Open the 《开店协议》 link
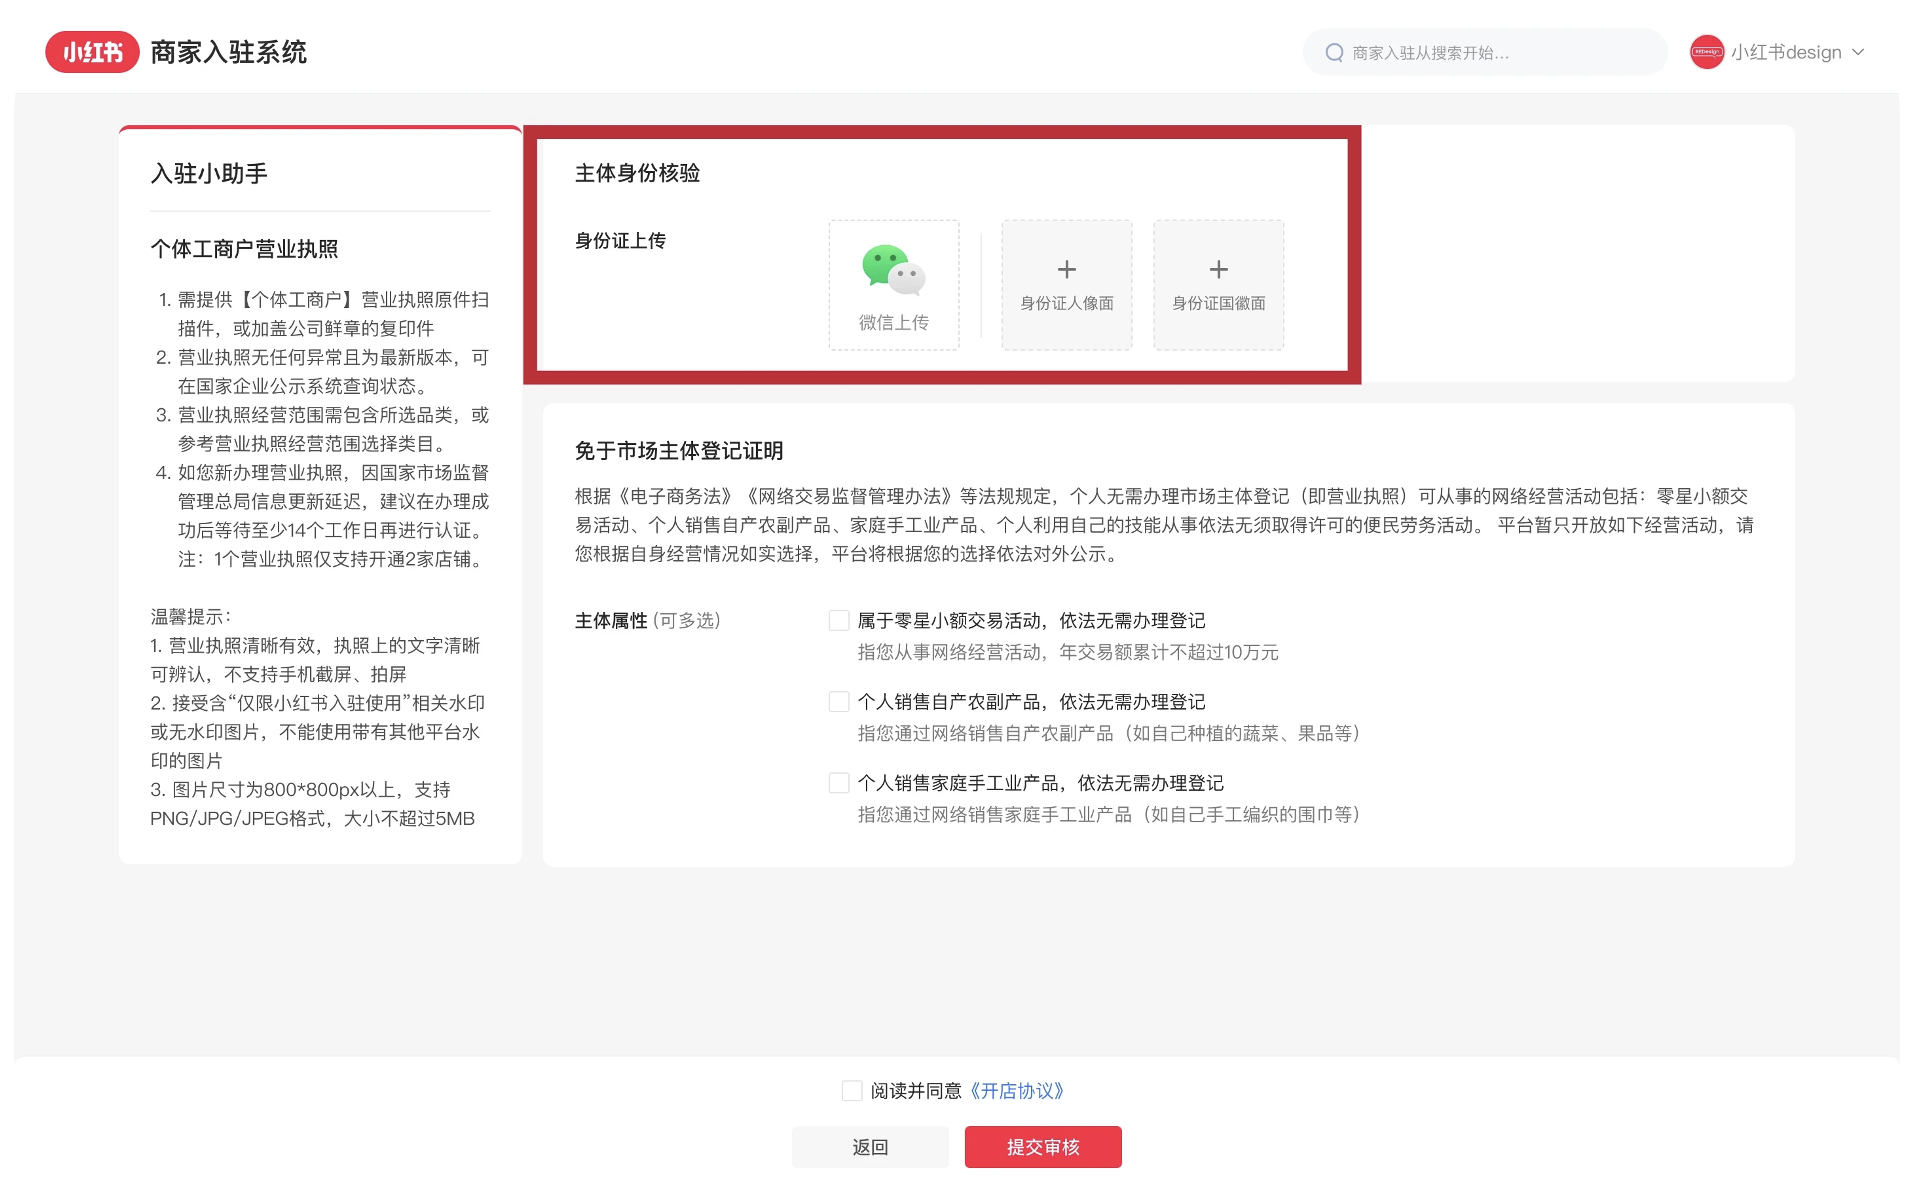Viewport: 1920px width, 1190px height. point(1017,1091)
